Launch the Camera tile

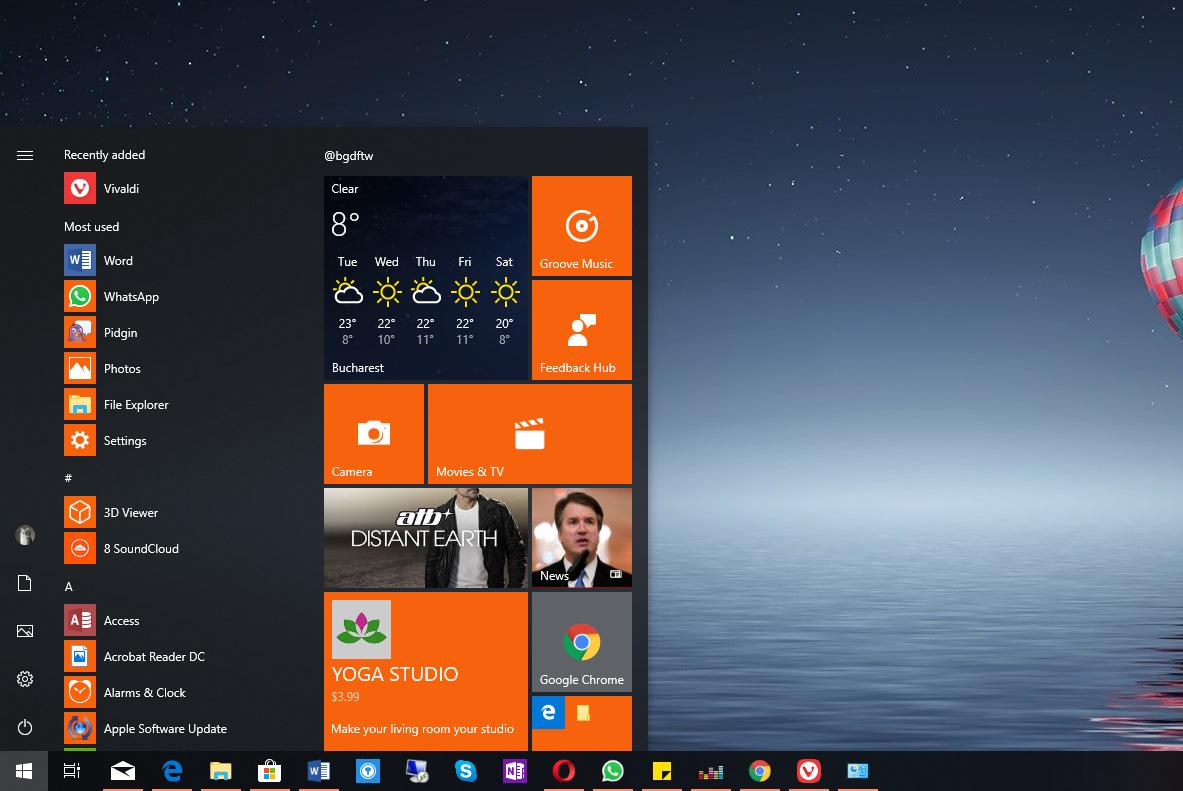[373, 434]
